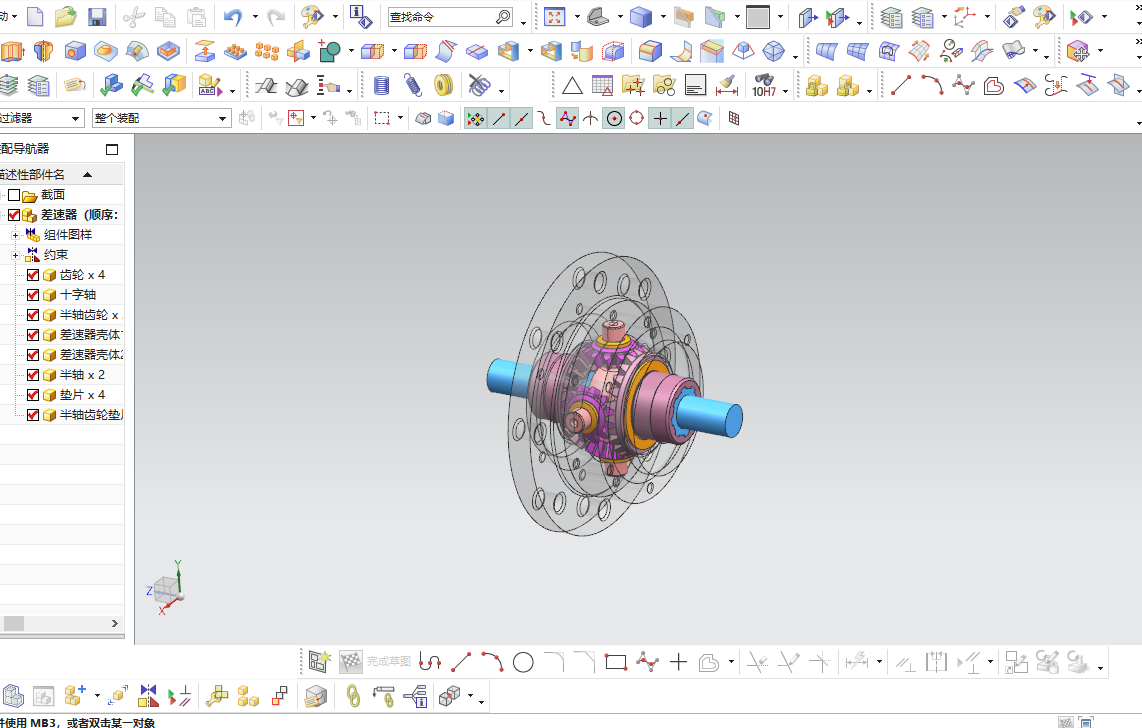
Task: Toggle the Arc Center snap option
Action: click(x=615, y=118)
